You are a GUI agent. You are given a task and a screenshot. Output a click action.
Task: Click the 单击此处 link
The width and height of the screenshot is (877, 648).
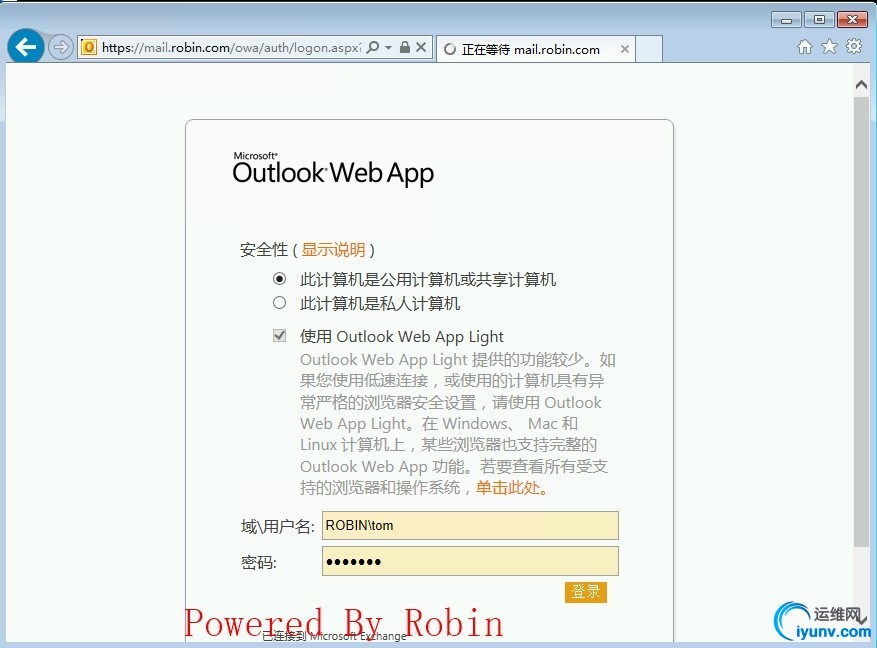point(508,488)
